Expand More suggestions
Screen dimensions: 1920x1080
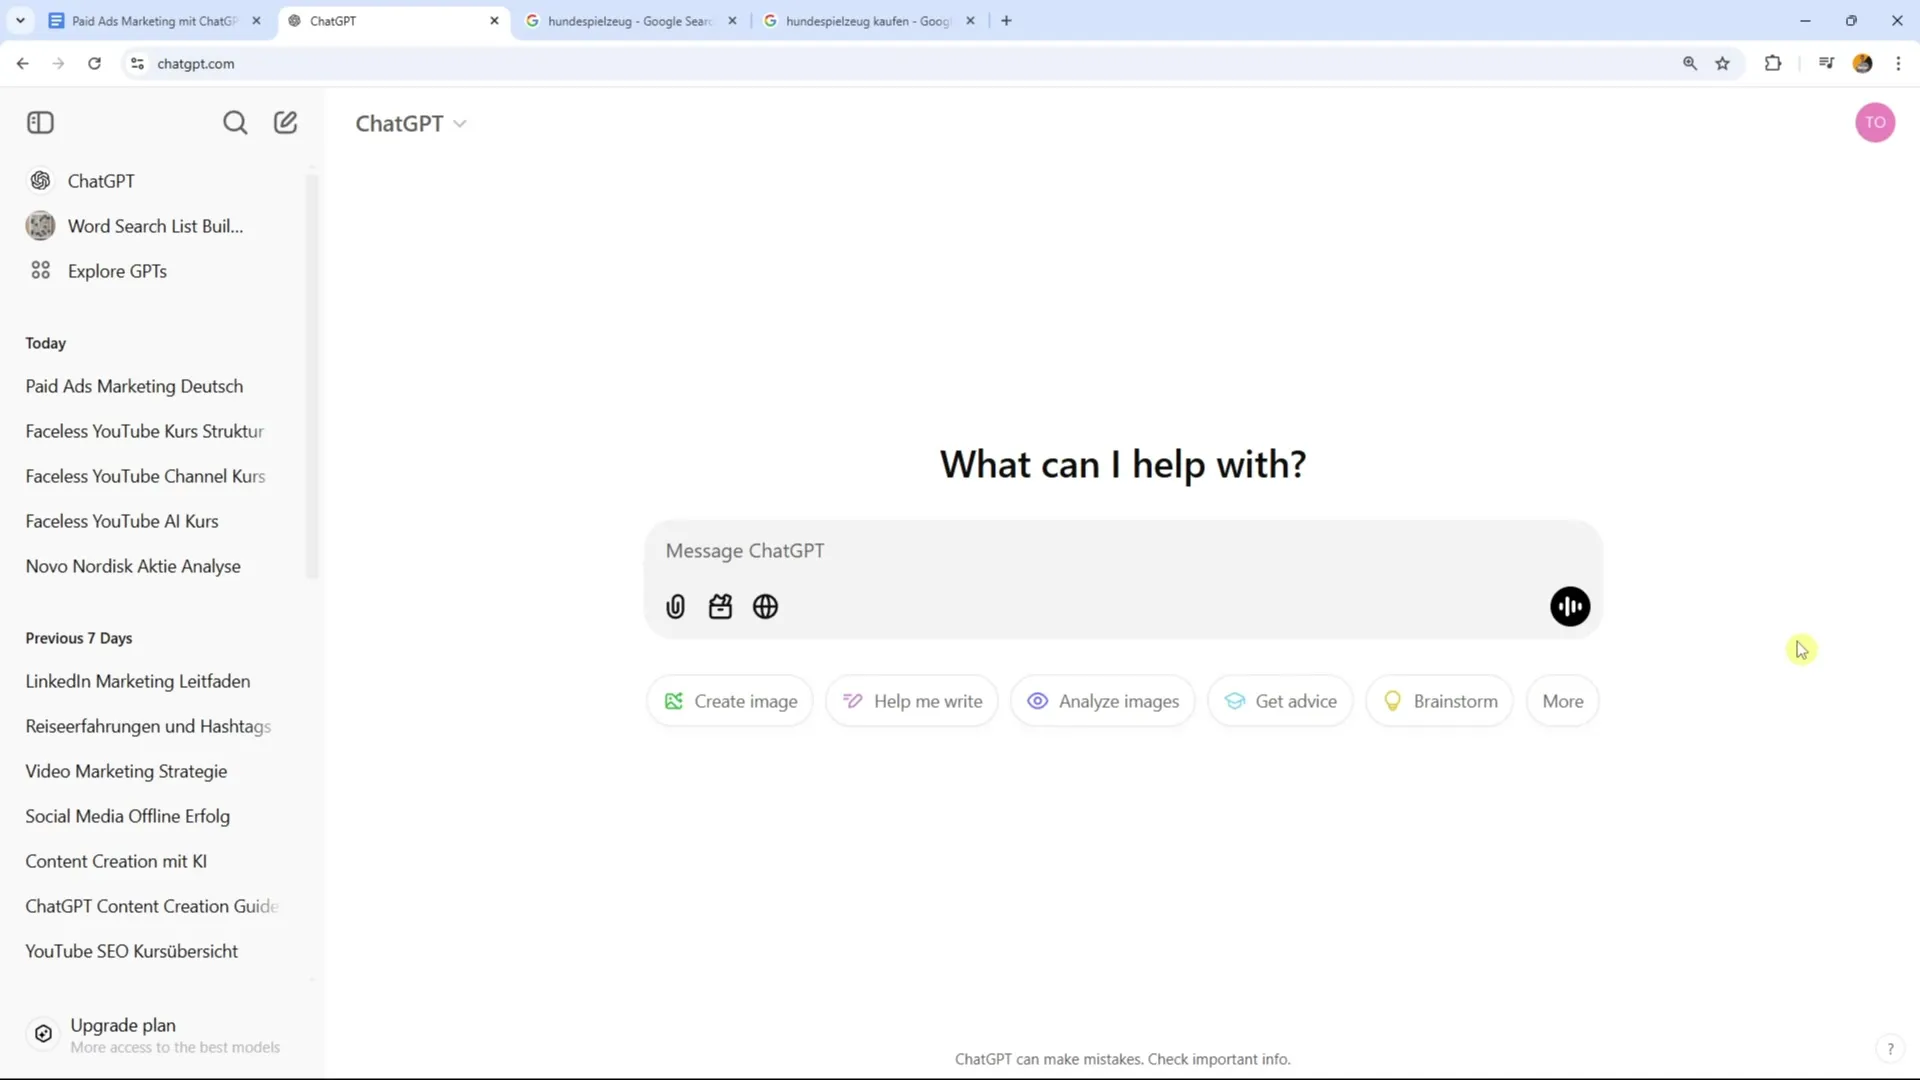tap(1563, 701)
